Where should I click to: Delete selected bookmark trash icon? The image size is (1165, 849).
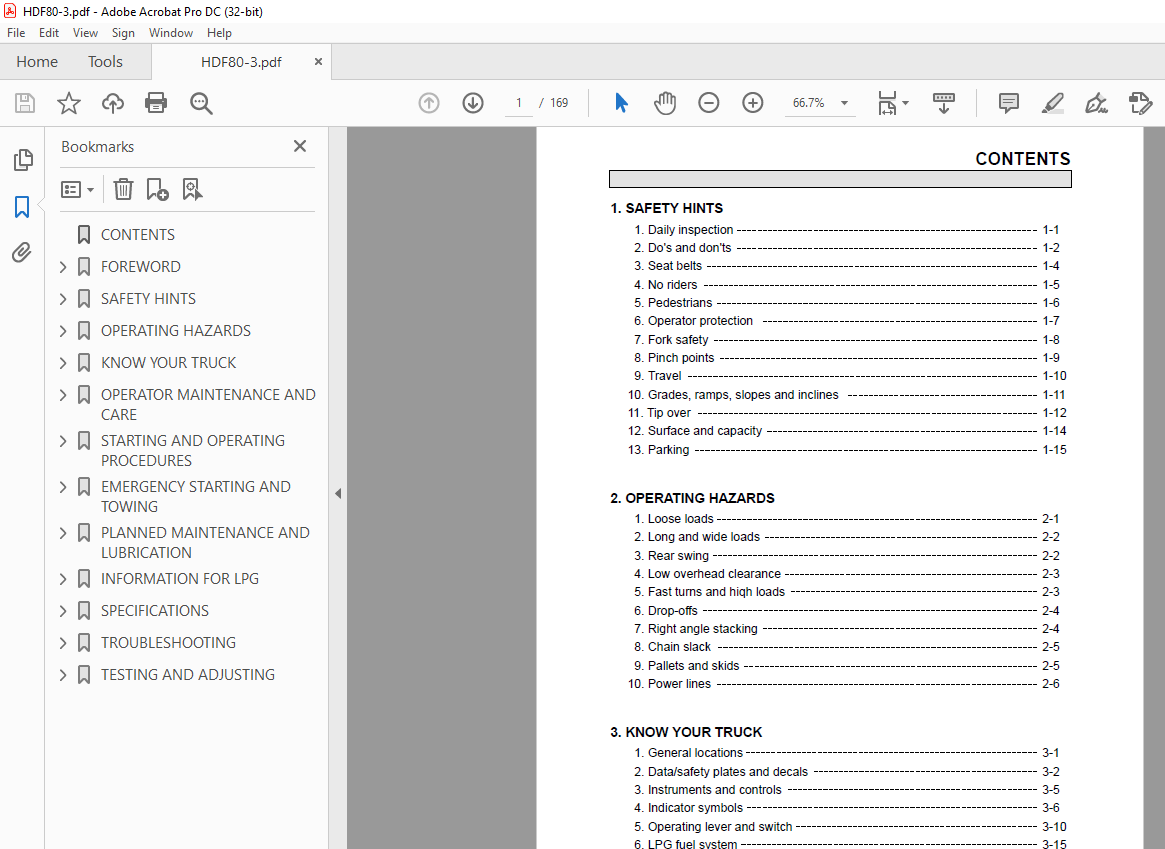coord(123,189)
